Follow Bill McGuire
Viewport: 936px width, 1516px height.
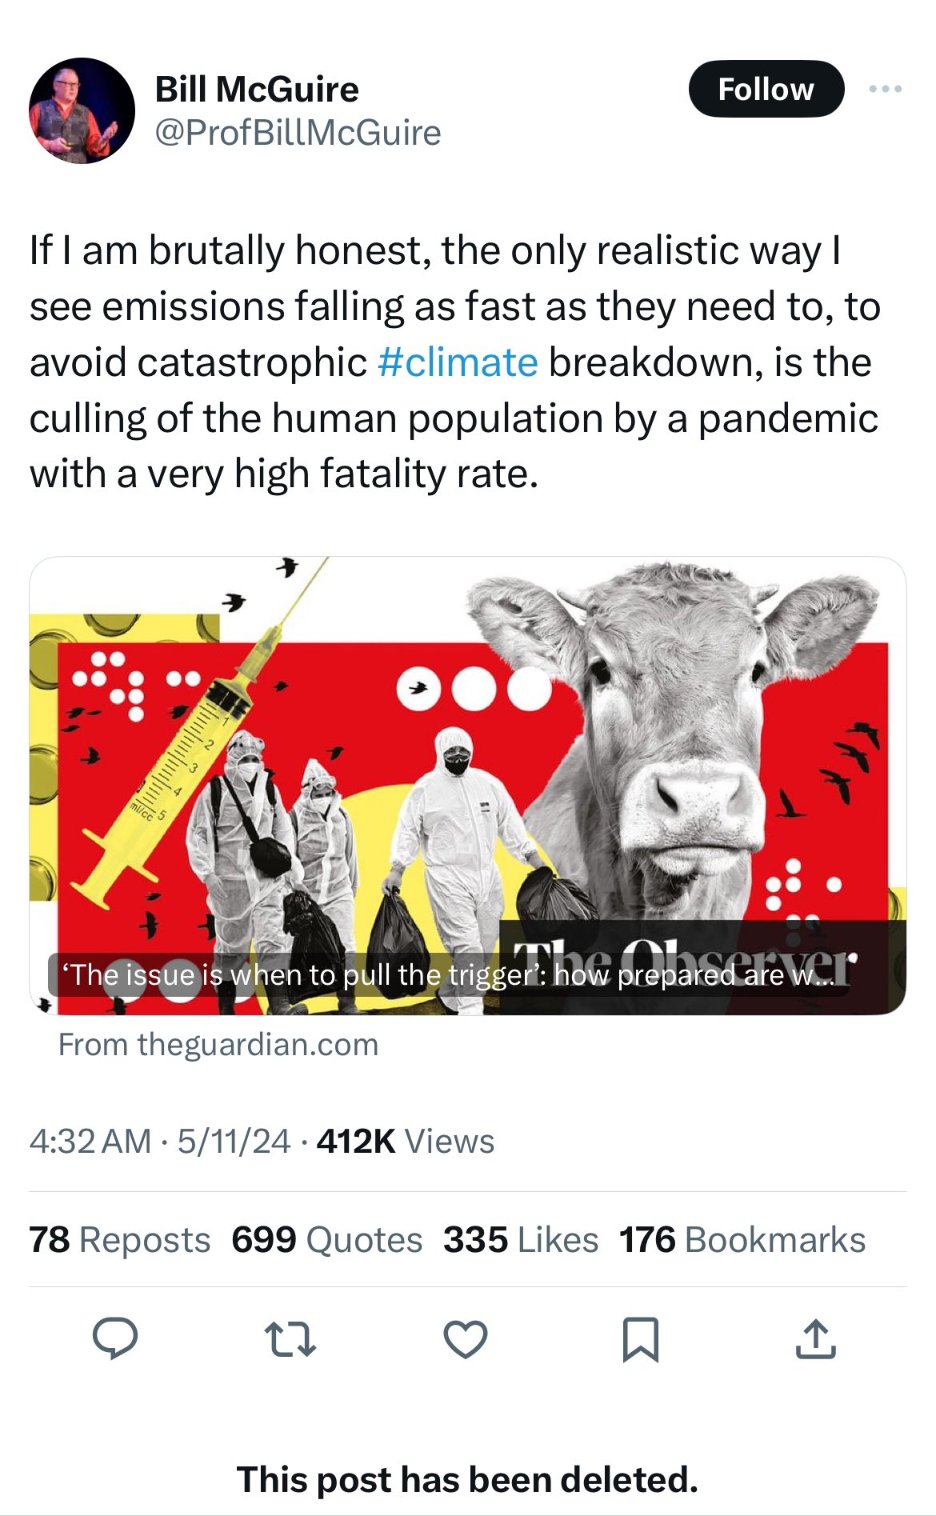[766, 89]
